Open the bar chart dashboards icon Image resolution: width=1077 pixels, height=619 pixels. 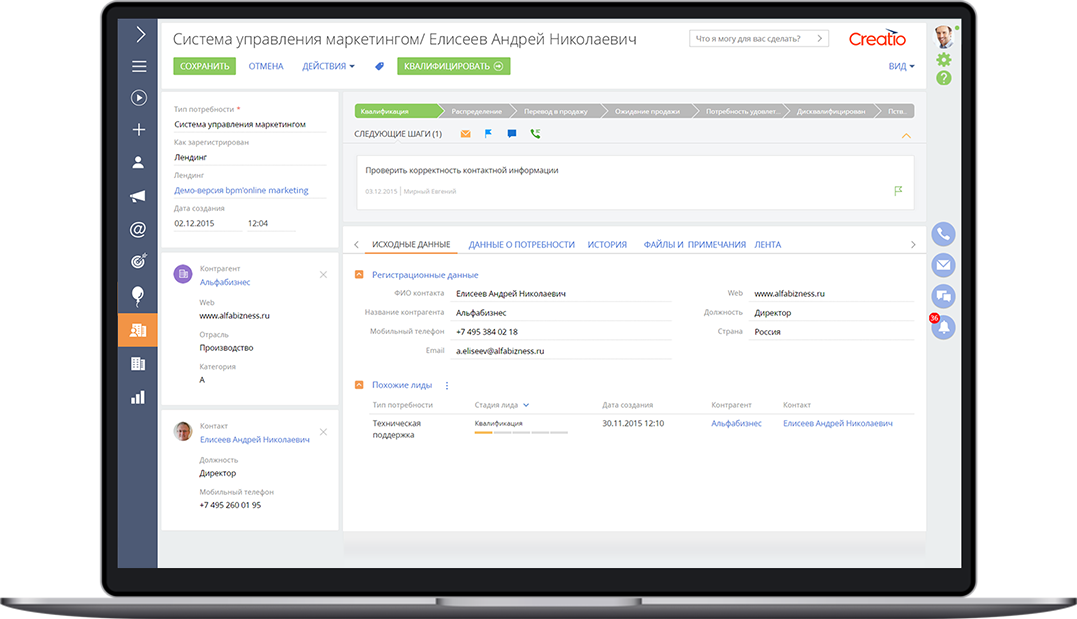pyautogui.click(x=138, y=397)
